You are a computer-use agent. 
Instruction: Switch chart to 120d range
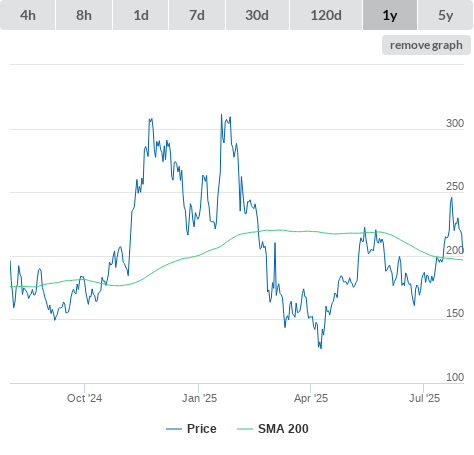click(x=326, y=15)
